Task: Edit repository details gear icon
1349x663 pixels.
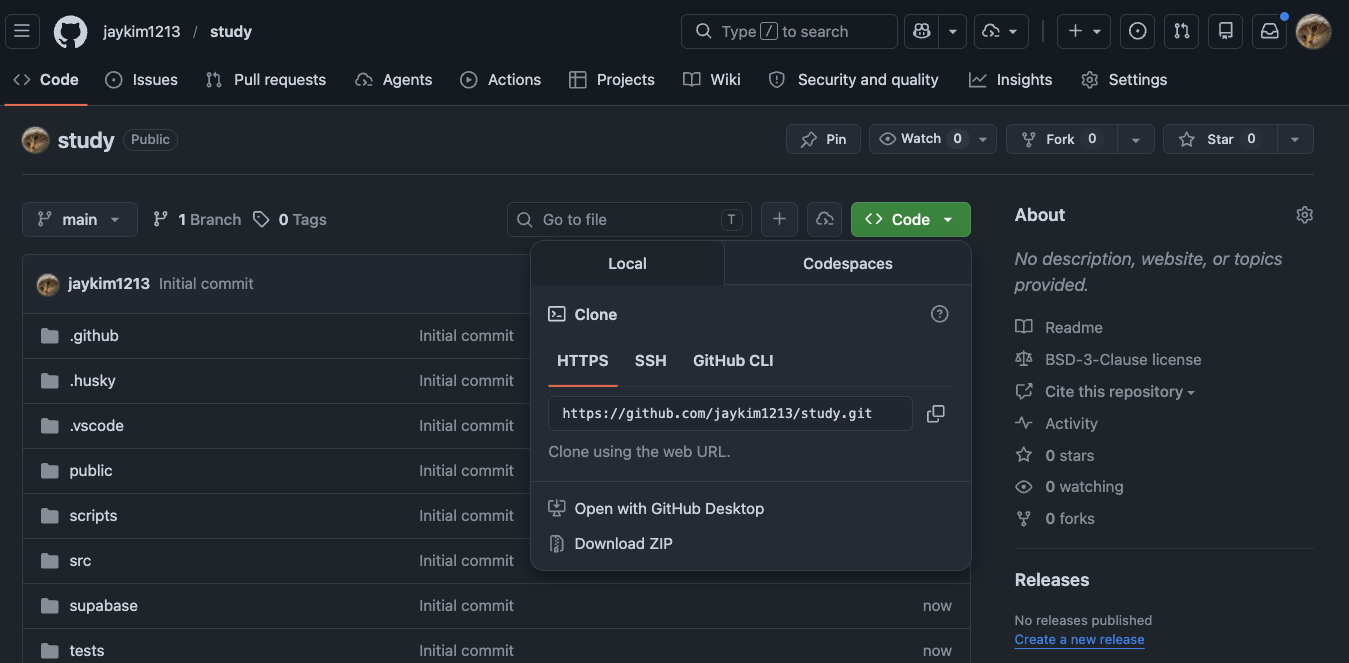Action: [x=1304, y=215]
